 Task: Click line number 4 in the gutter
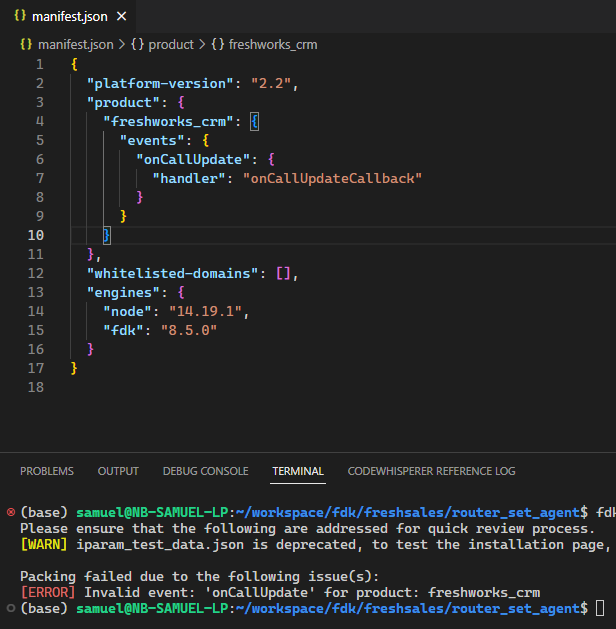click(40, 121)
